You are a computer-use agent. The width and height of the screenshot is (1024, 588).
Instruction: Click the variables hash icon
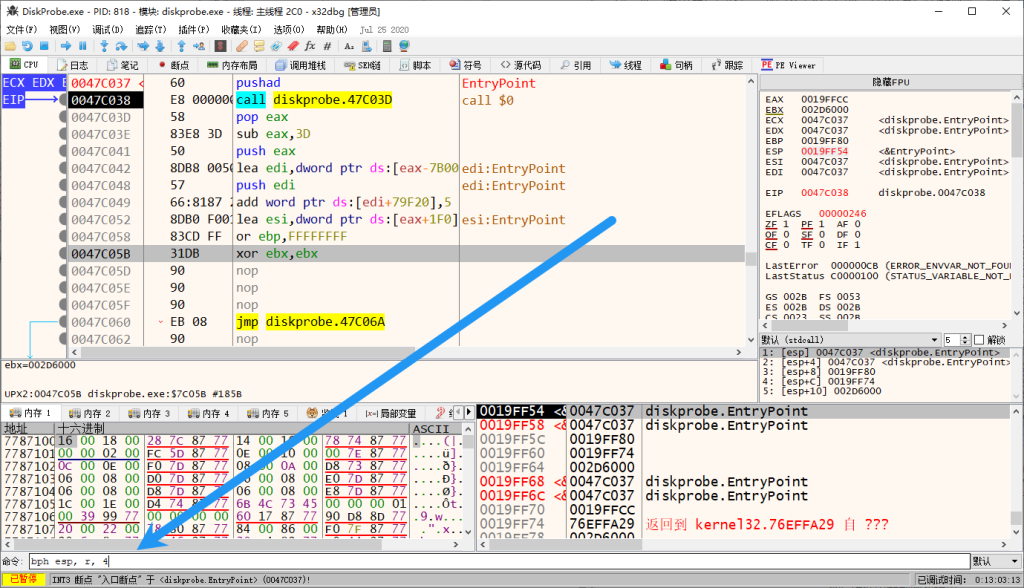coord(327,46)
